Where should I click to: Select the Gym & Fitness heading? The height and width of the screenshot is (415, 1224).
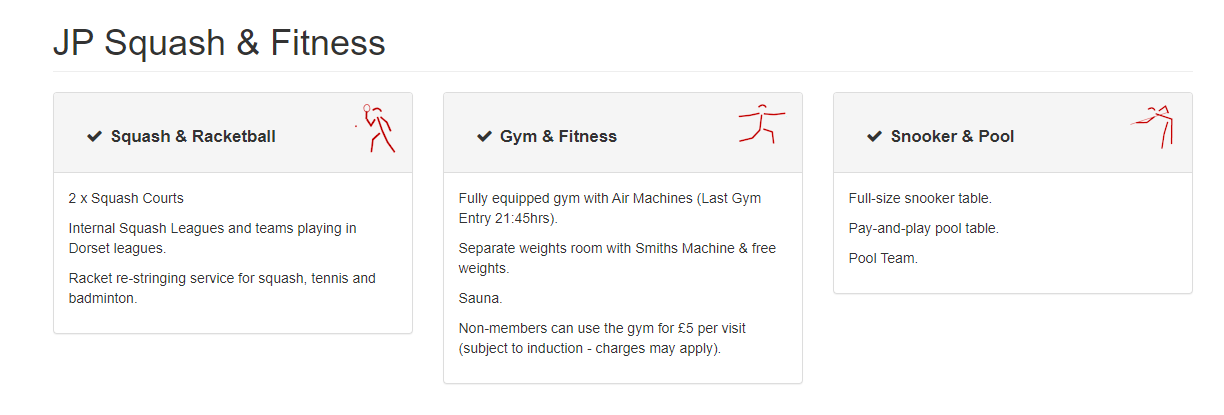pyautogui.click(x=558, y=136)
